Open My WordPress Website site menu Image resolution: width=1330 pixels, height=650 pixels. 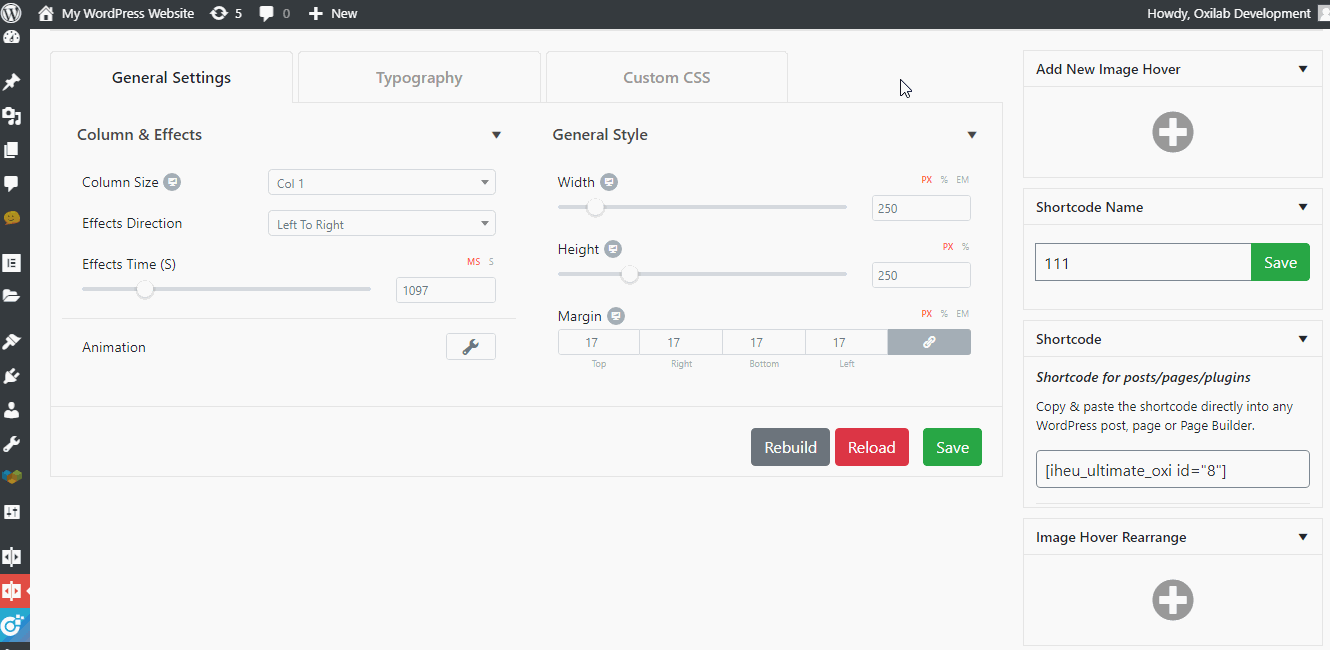tap(116, 13)
